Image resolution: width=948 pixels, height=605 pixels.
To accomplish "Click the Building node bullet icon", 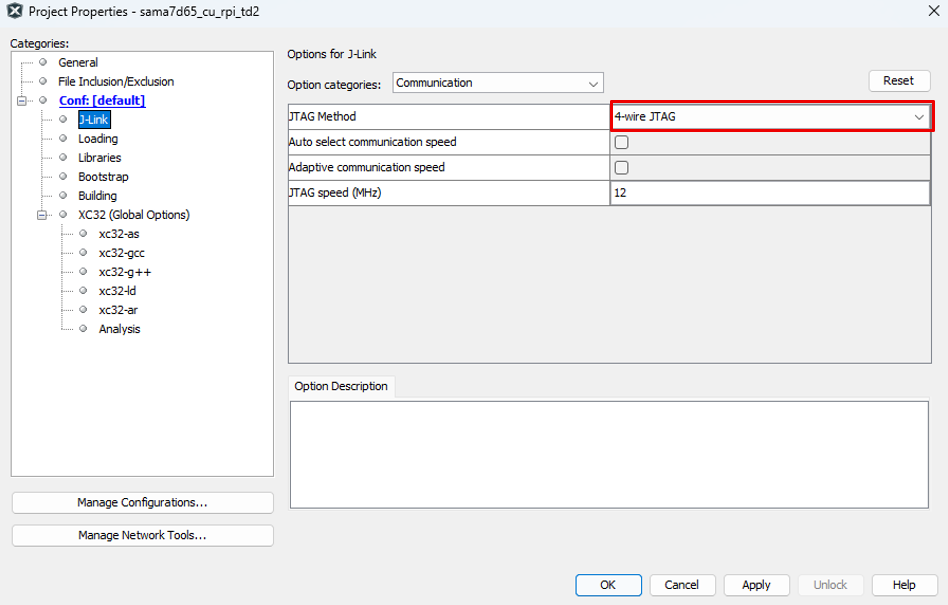I will (x=63, y=196).
